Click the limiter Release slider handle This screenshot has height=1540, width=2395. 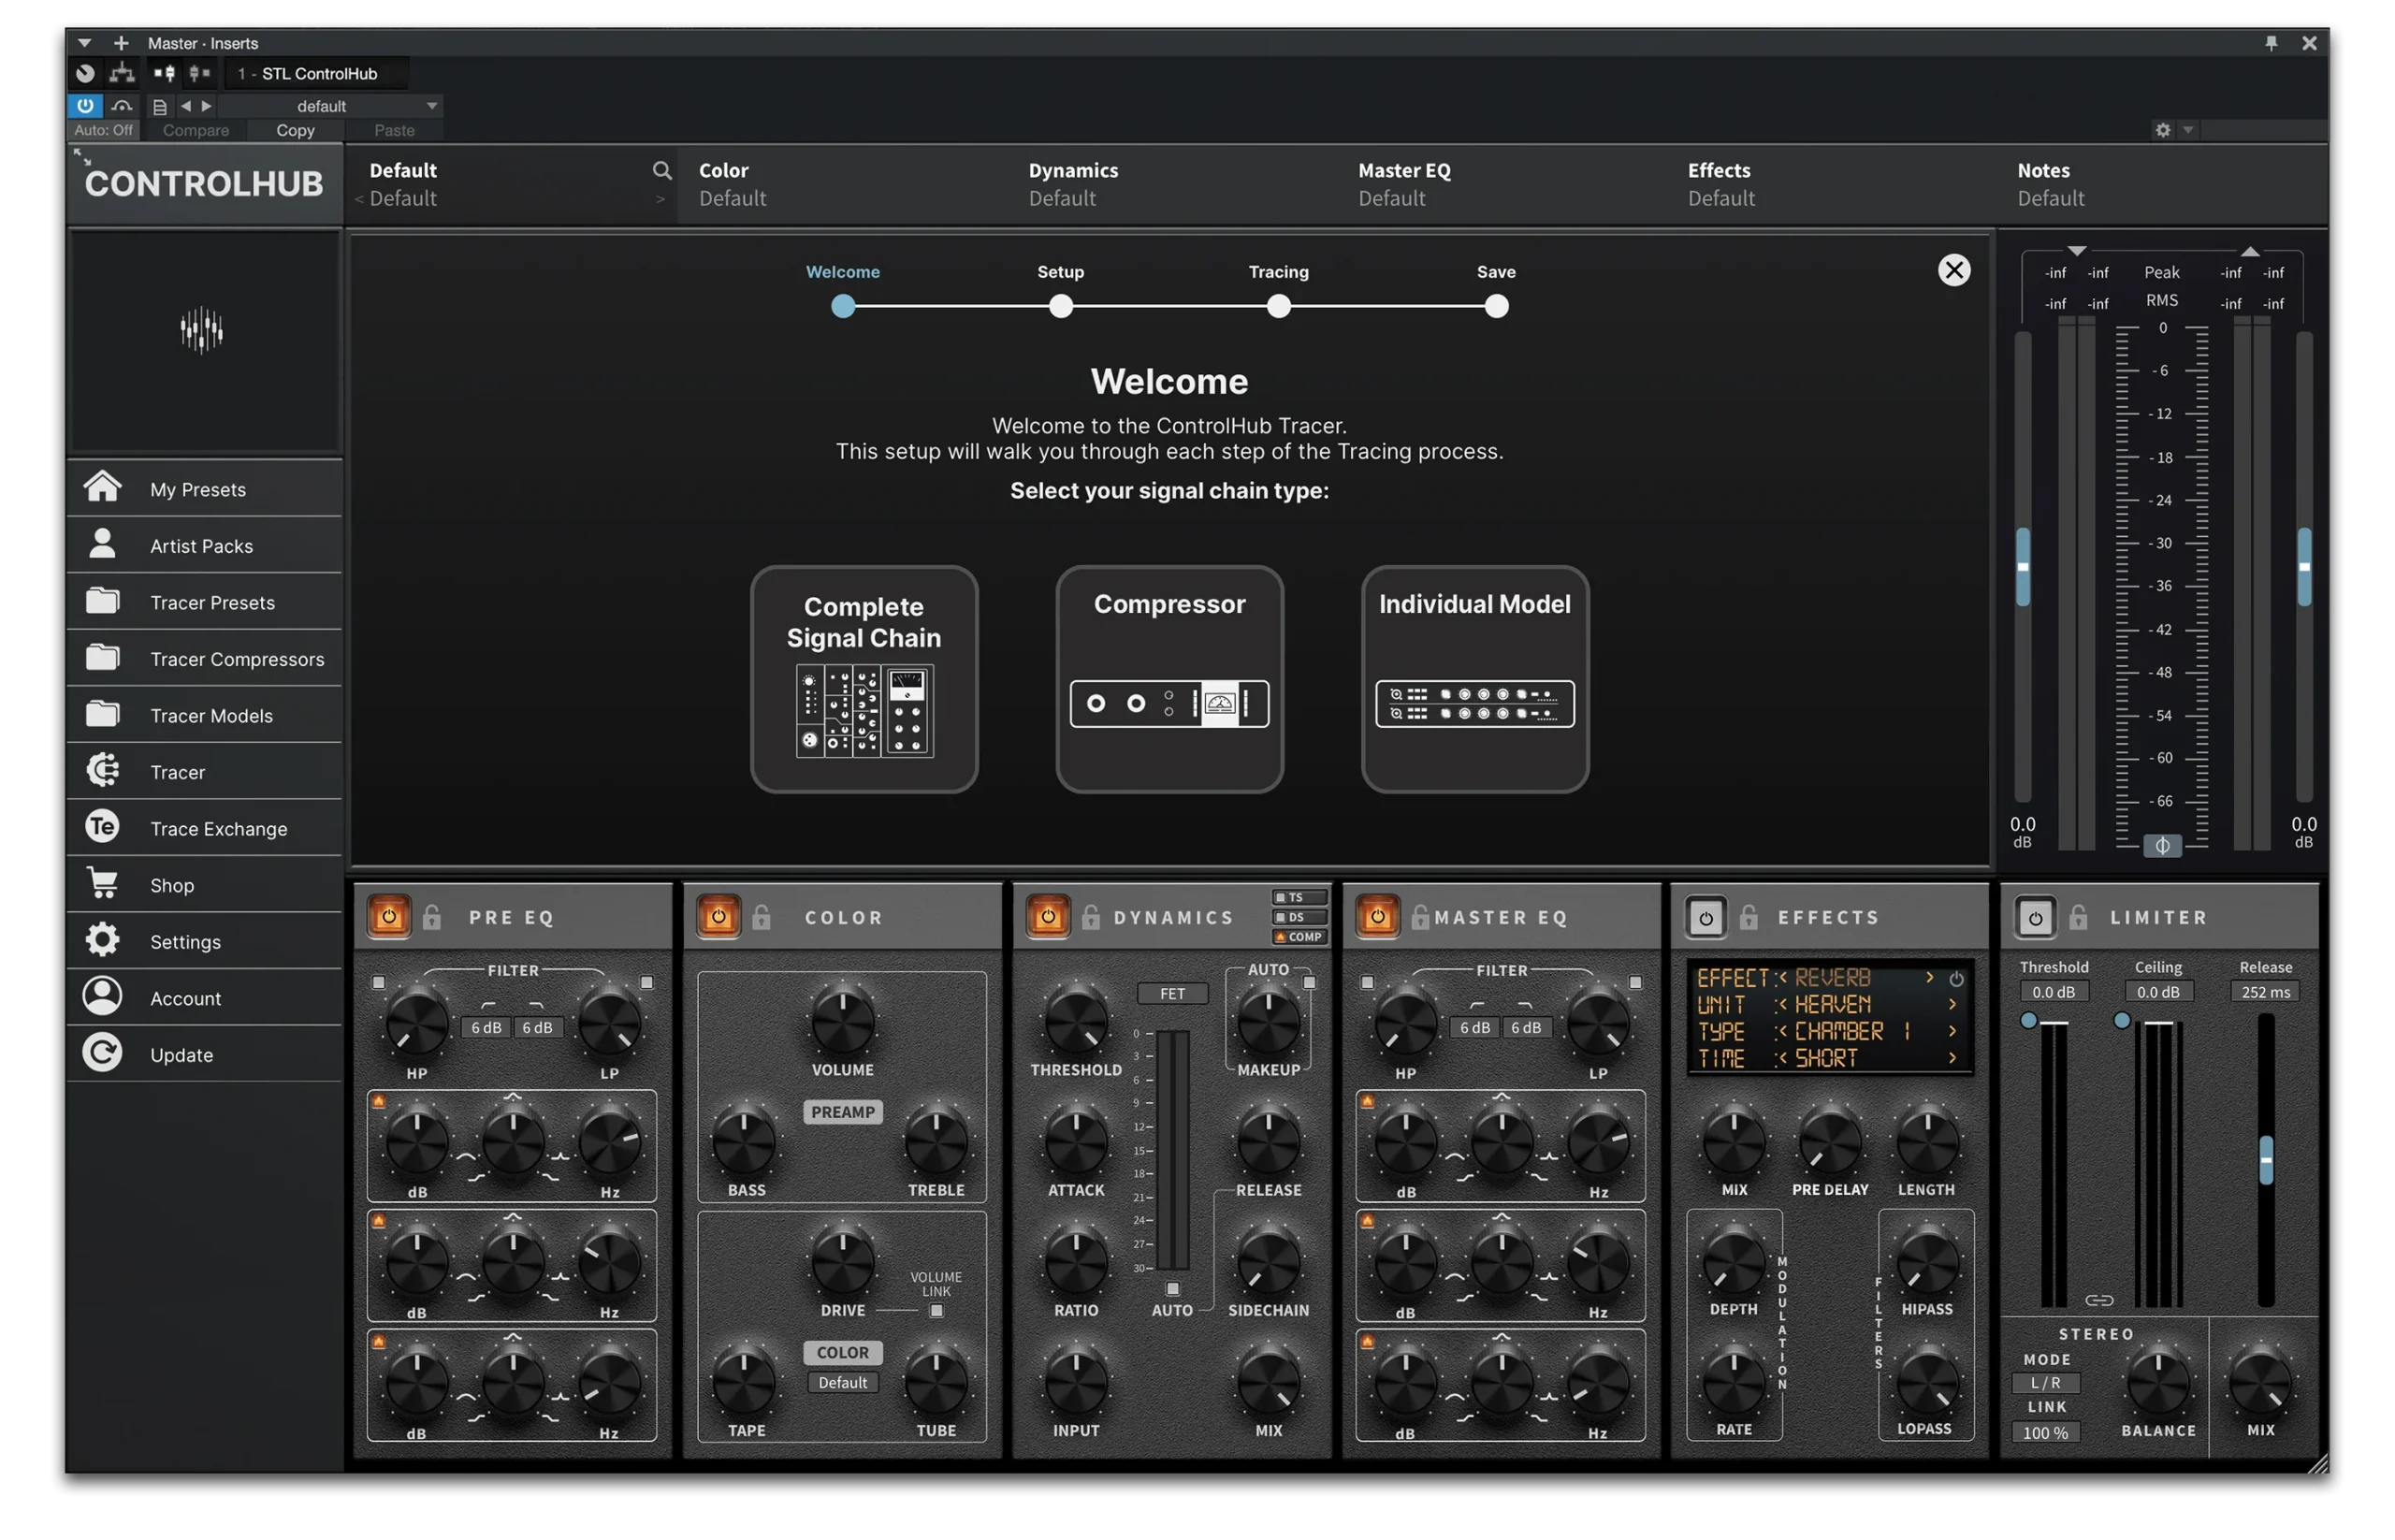point(2266,1161)
